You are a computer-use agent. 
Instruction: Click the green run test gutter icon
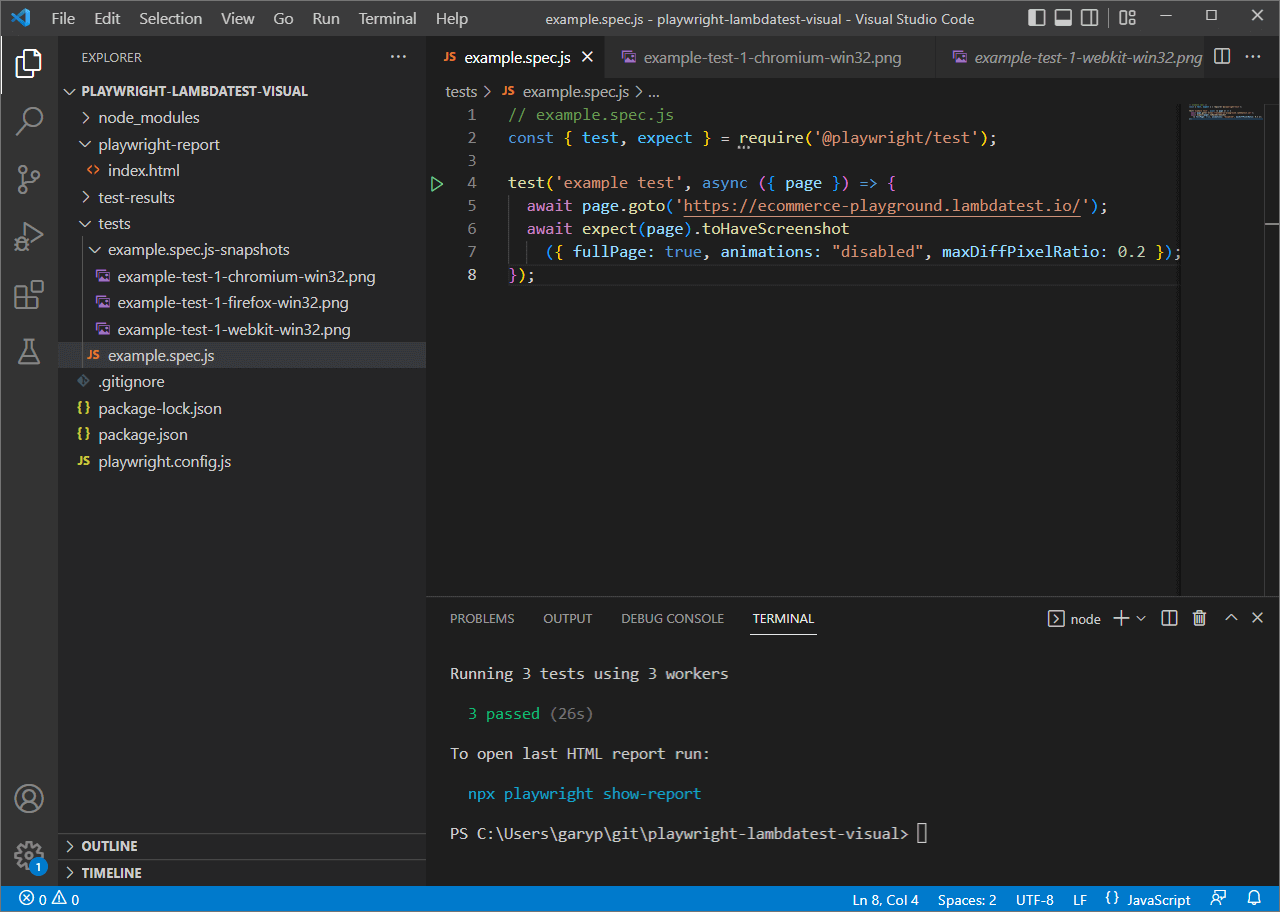click(437, 183)
